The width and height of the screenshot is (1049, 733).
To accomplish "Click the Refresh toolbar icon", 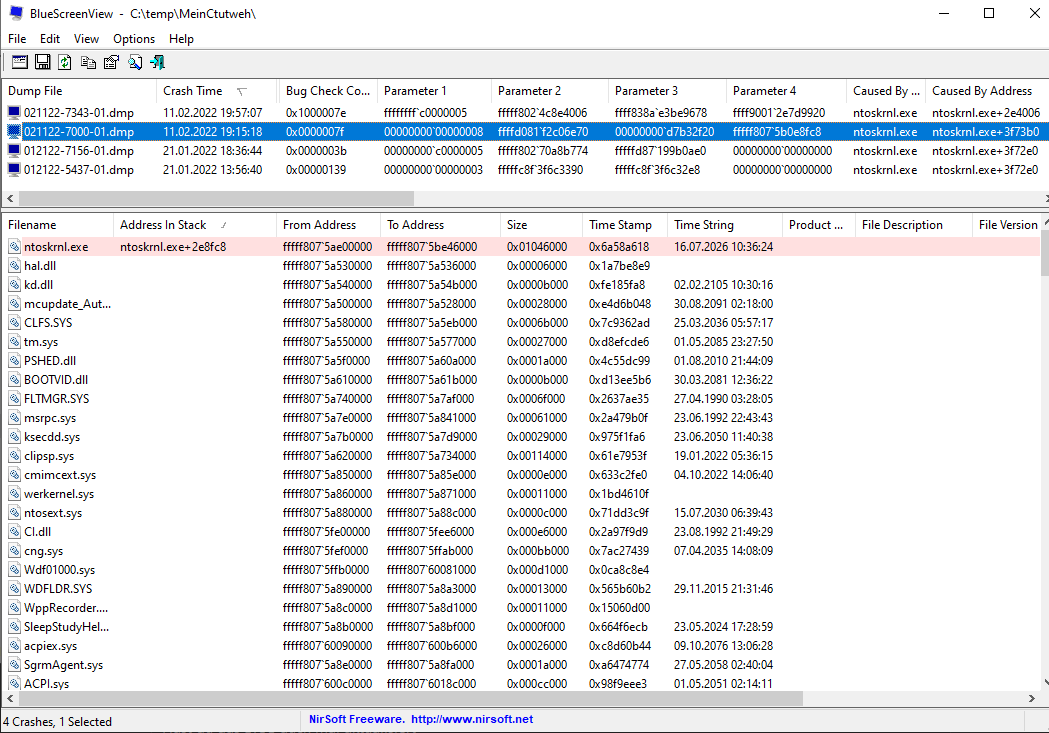I will [65, 62].
